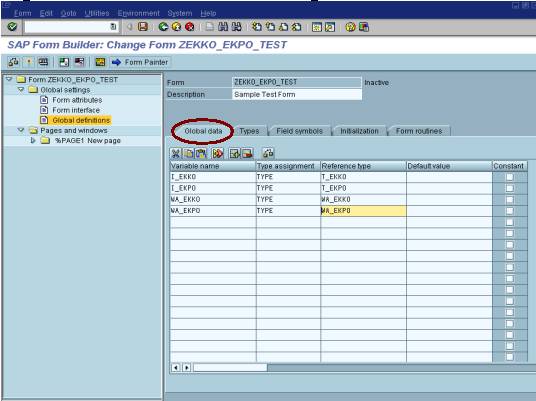This screenshot has height=401, width=536.
Task: Click the Test form icon beside Activate
Action: (x=43, y=62)
